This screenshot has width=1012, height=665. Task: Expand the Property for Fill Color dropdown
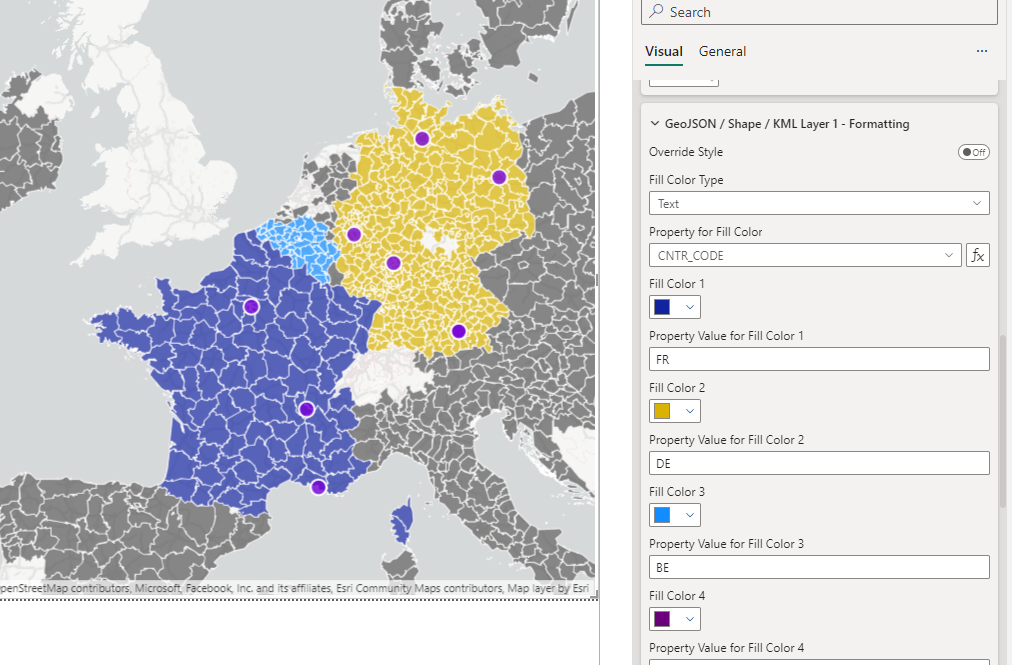click(804, 255)
